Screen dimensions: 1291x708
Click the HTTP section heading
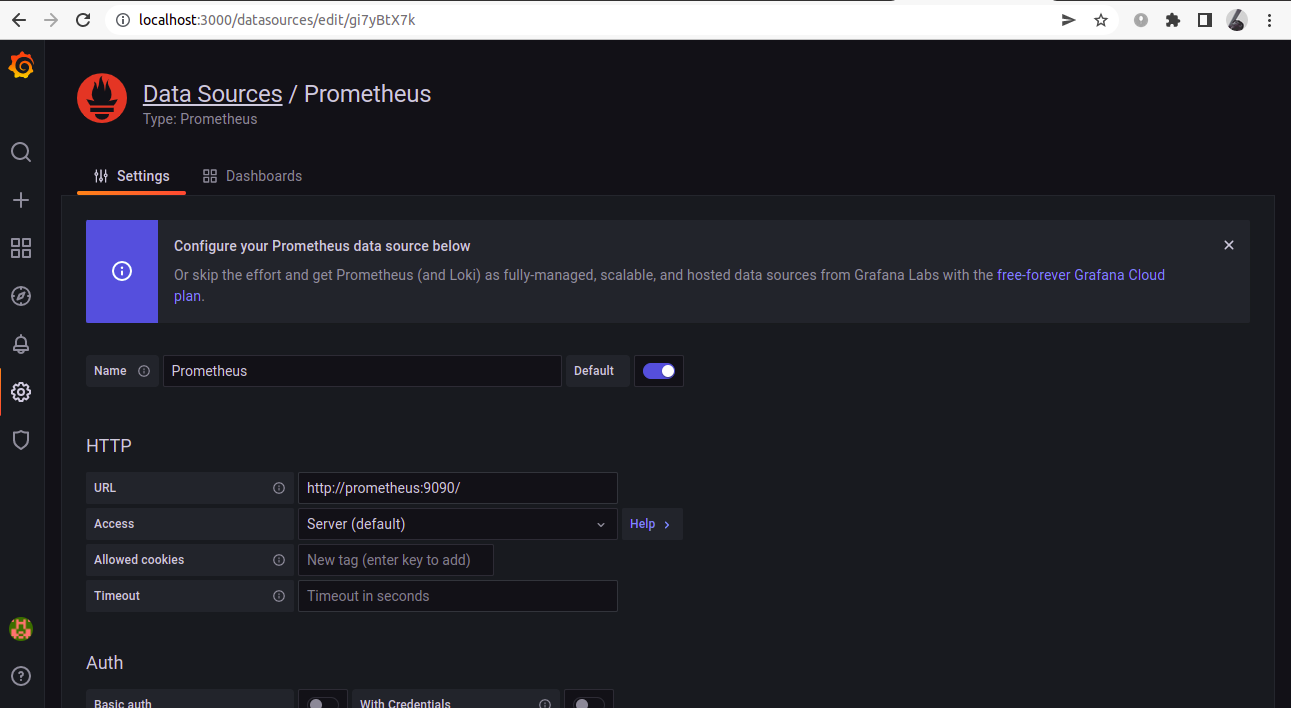tap(109, 446)
